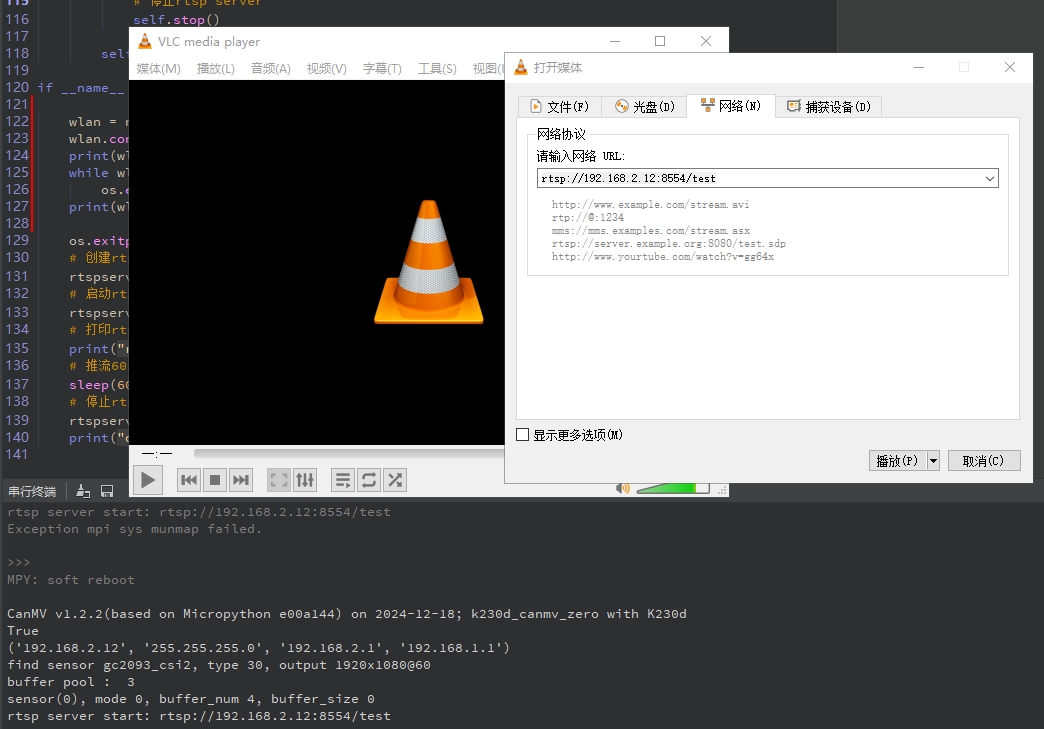Click example URL "rtp://@:1234"
Image resolution: width=1044 pixels, height=729 pixels.
click(x=588, y=218)
